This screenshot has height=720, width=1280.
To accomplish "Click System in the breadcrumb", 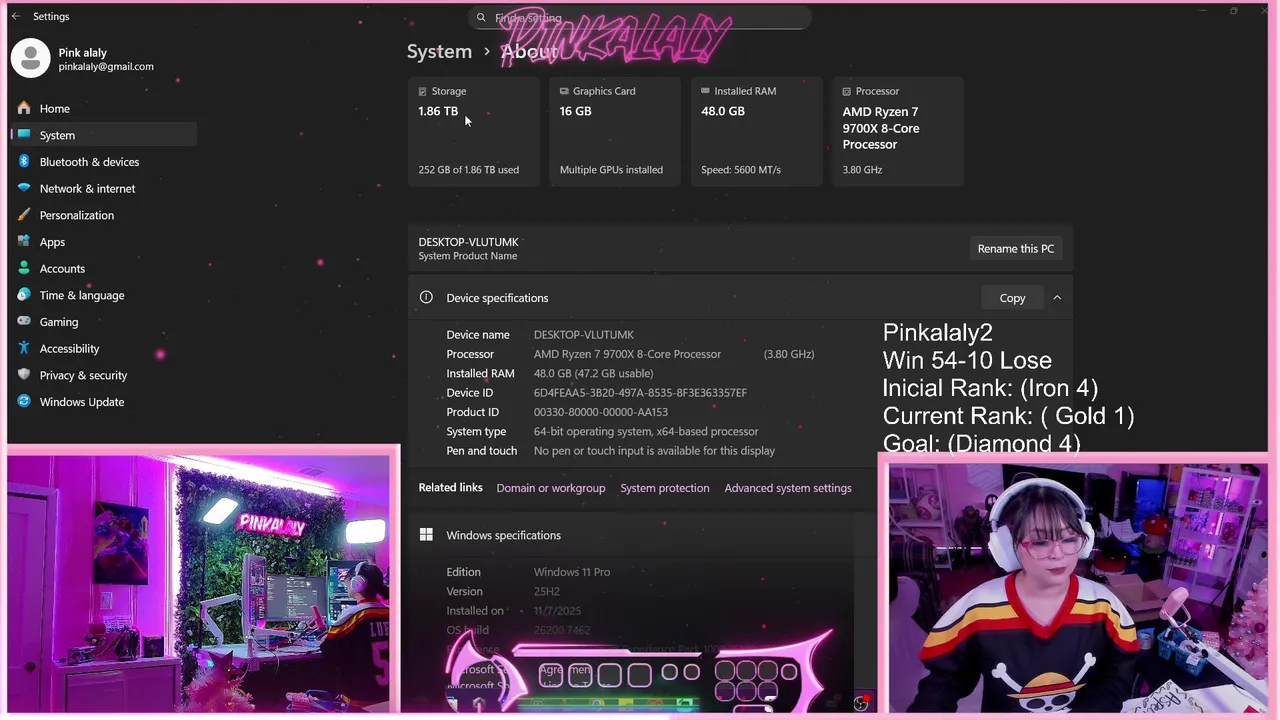I will point(439,52).
